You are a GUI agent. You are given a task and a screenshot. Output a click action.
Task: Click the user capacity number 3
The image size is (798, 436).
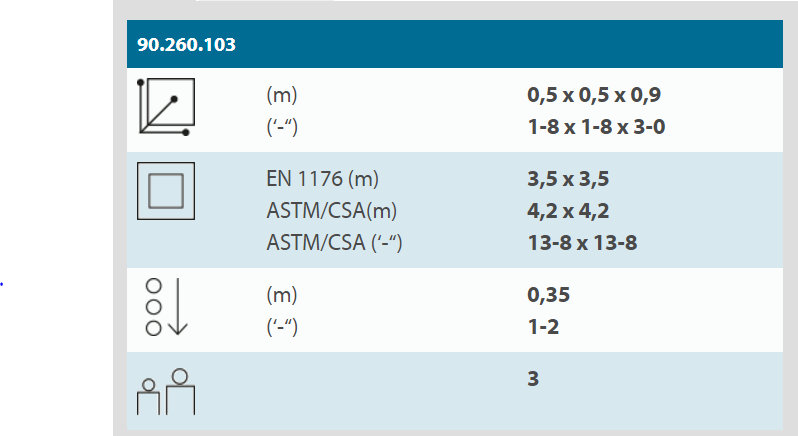[533, 379]
